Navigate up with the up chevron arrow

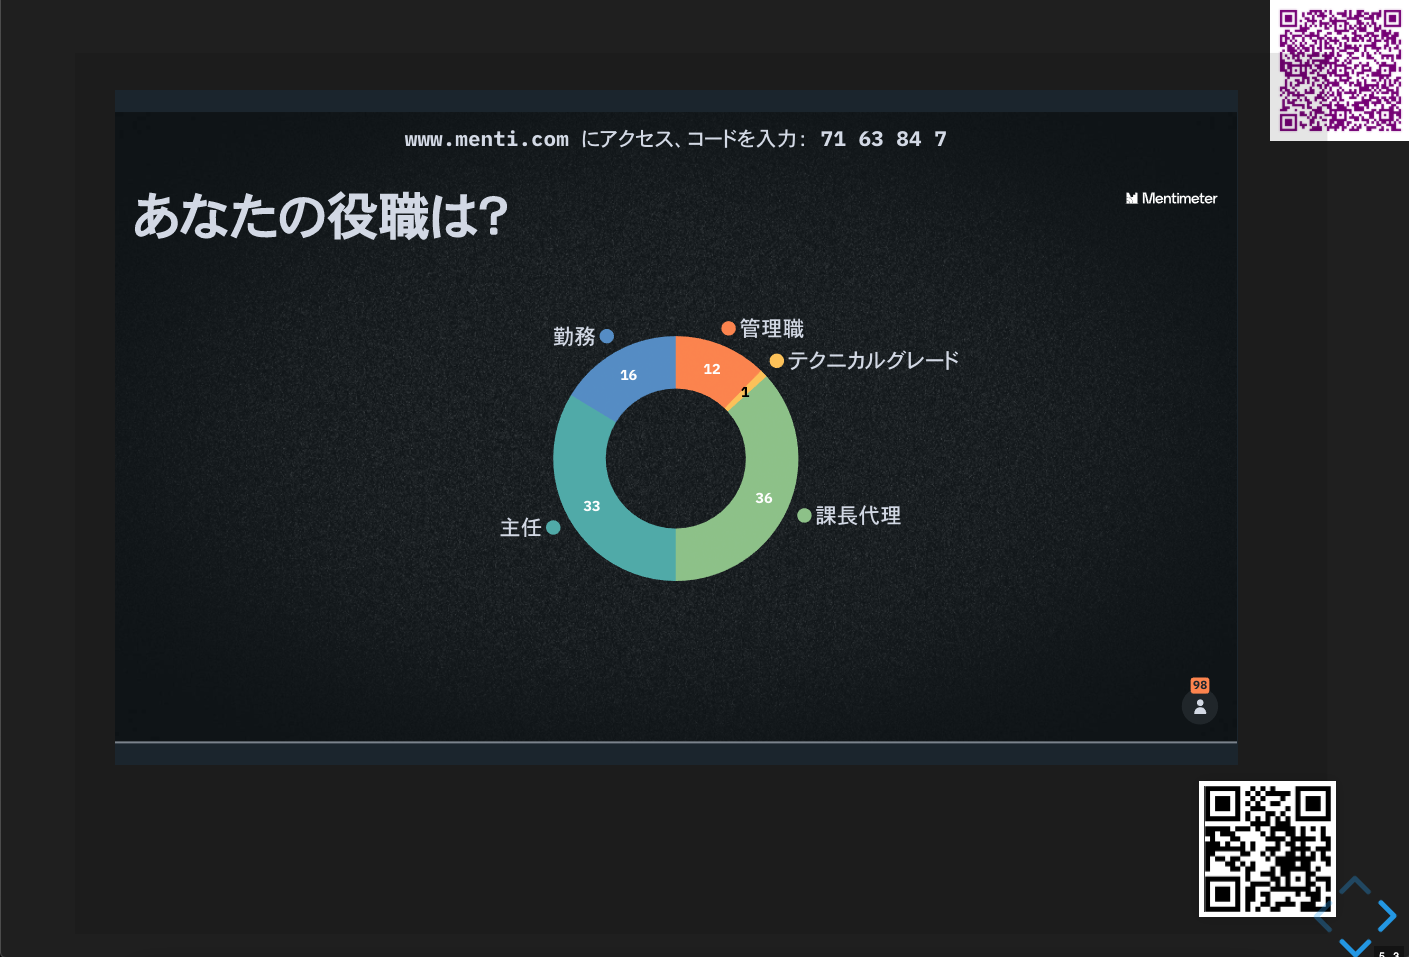point(1355,885)
